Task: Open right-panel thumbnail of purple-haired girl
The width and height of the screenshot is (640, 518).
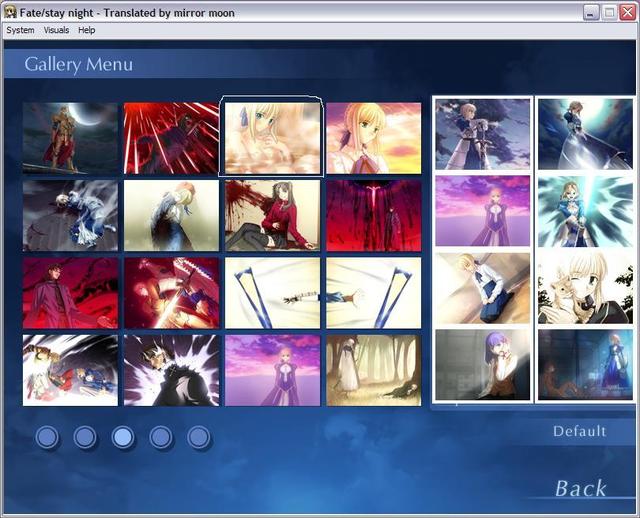Action: (483, 365)
